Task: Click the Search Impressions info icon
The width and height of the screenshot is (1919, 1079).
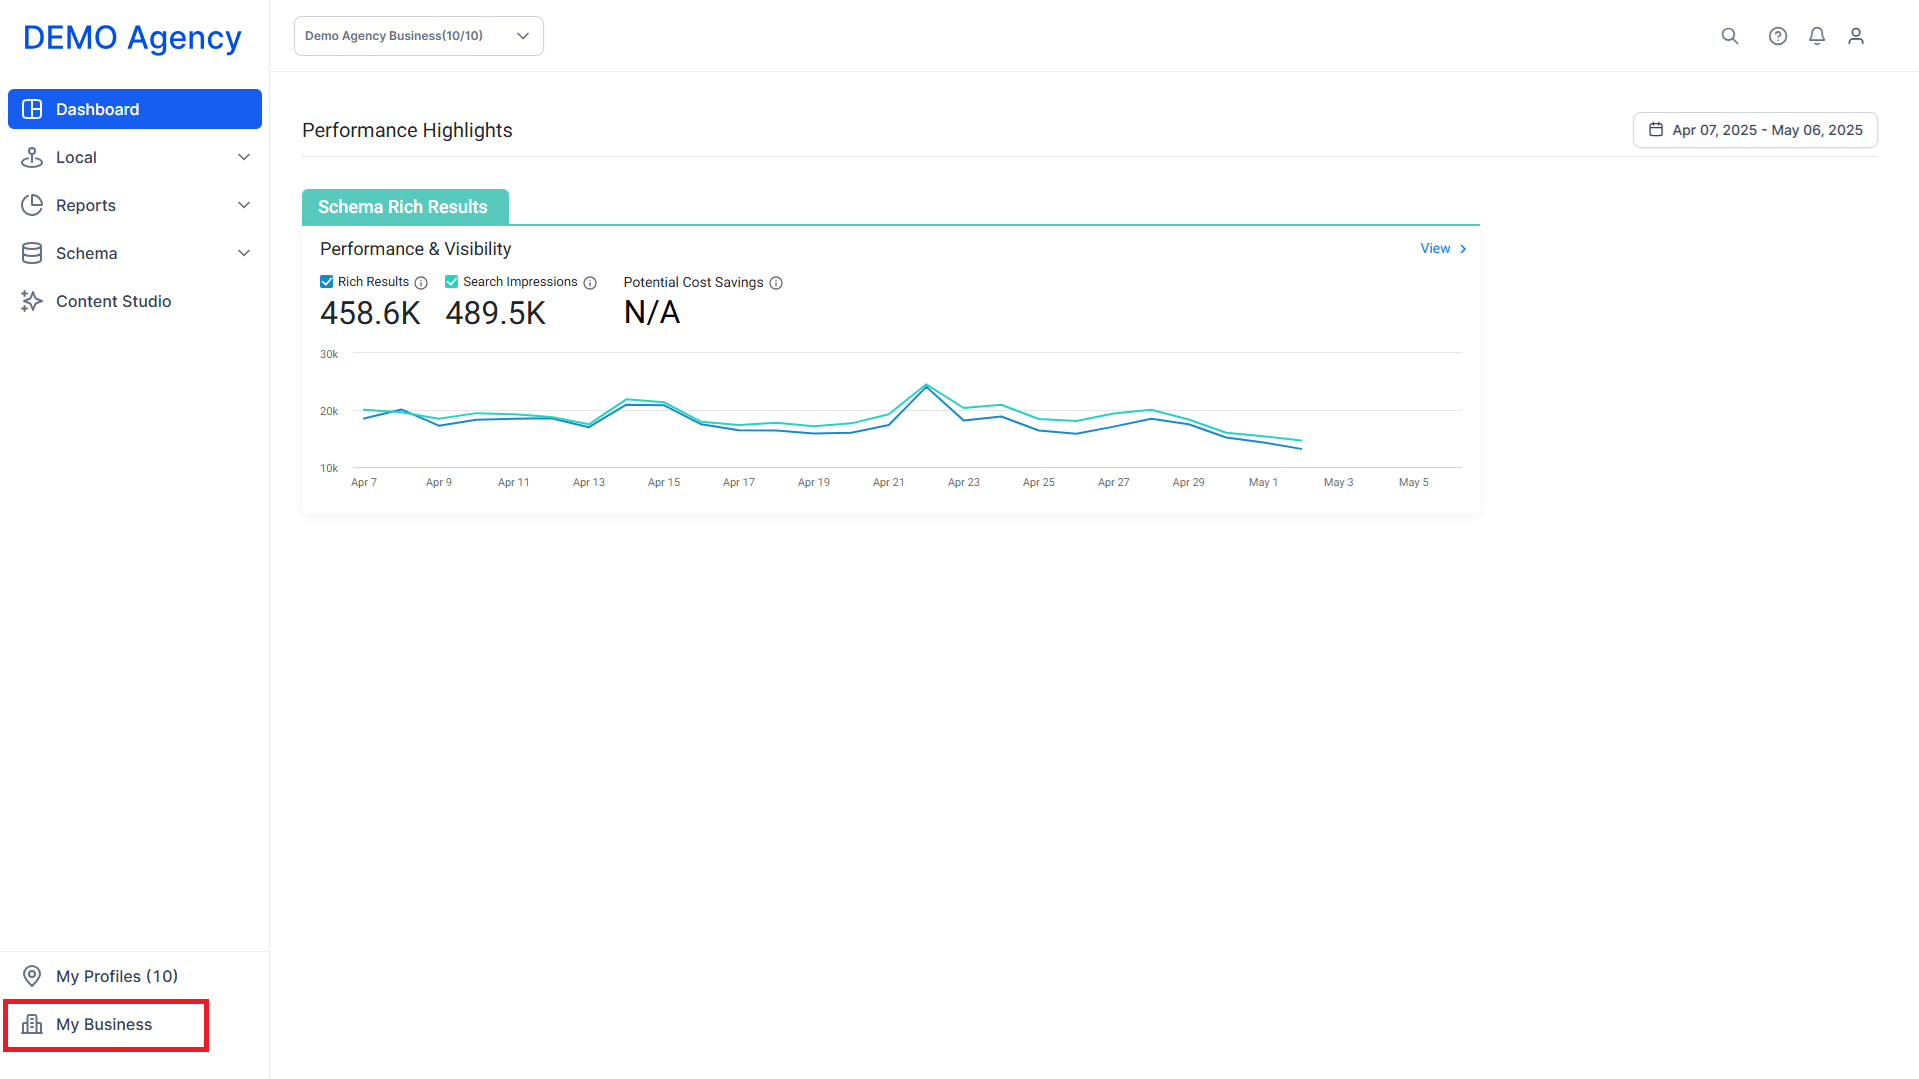Action: pos(590,283)
